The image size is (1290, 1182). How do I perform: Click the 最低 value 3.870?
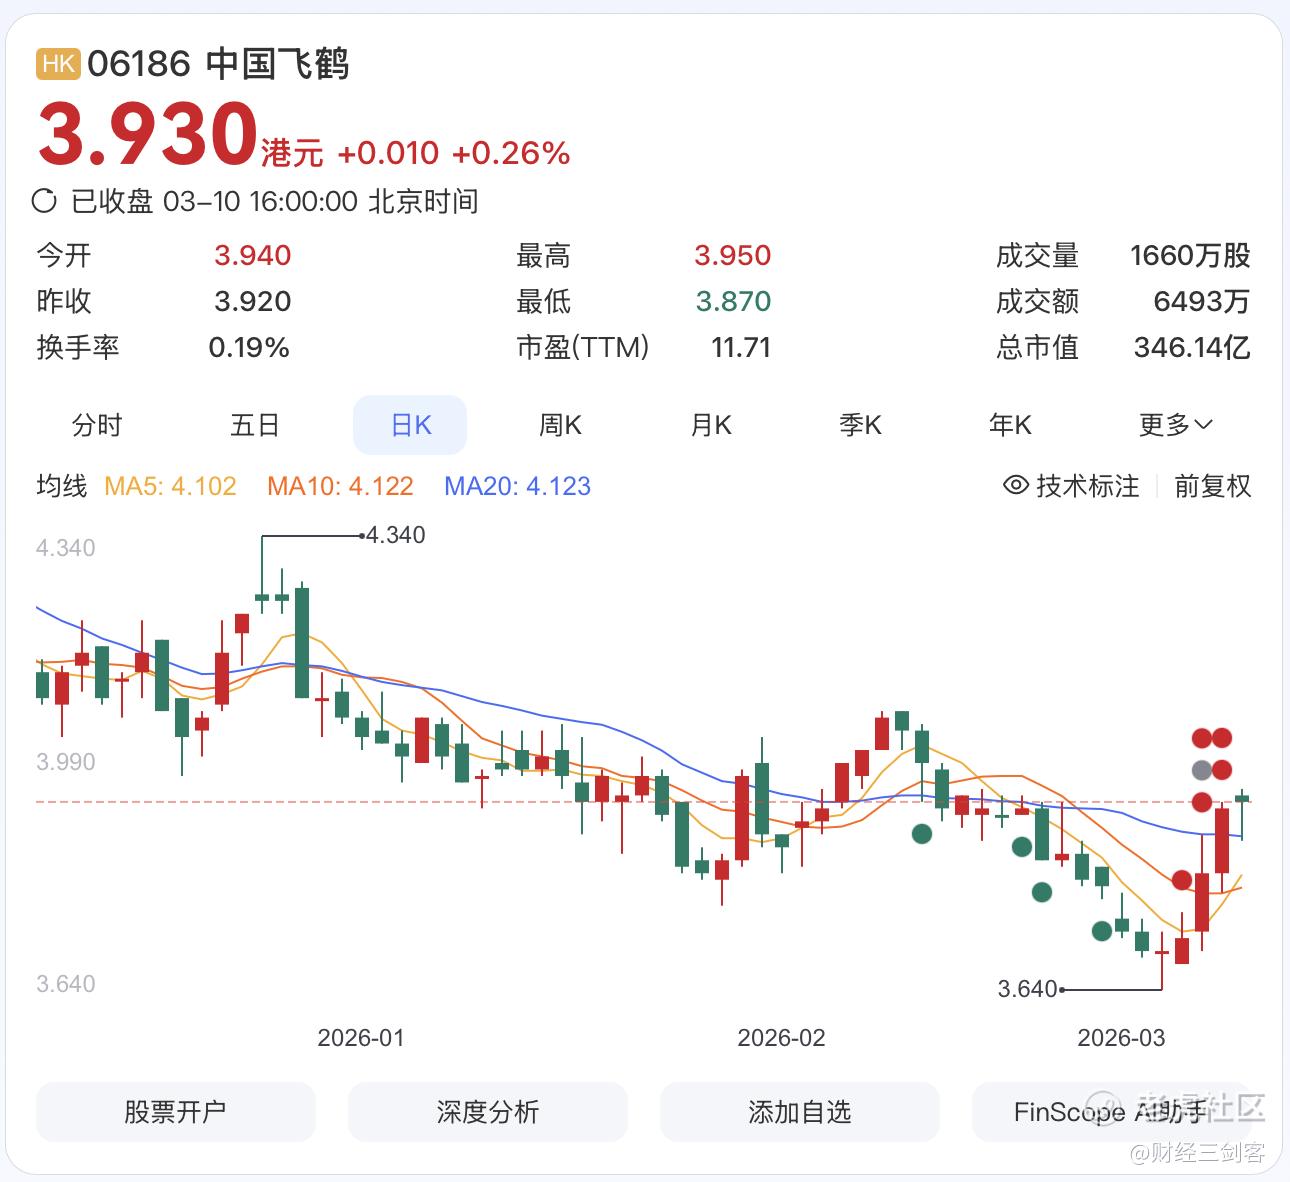click(733, 301)
